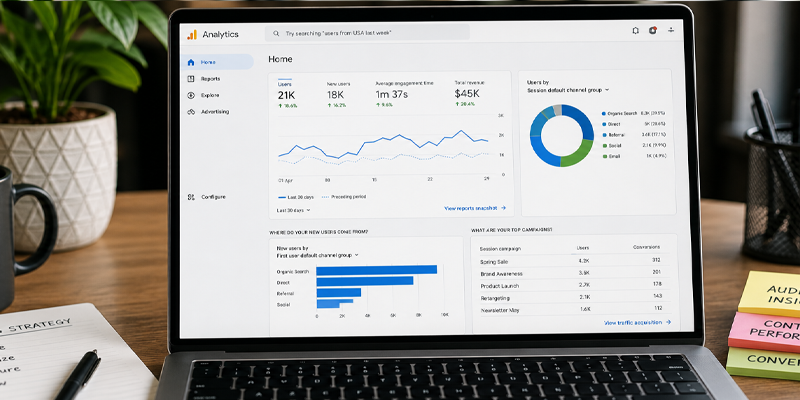
Task: Select the Total revenue metric
Action: point(469,93)
